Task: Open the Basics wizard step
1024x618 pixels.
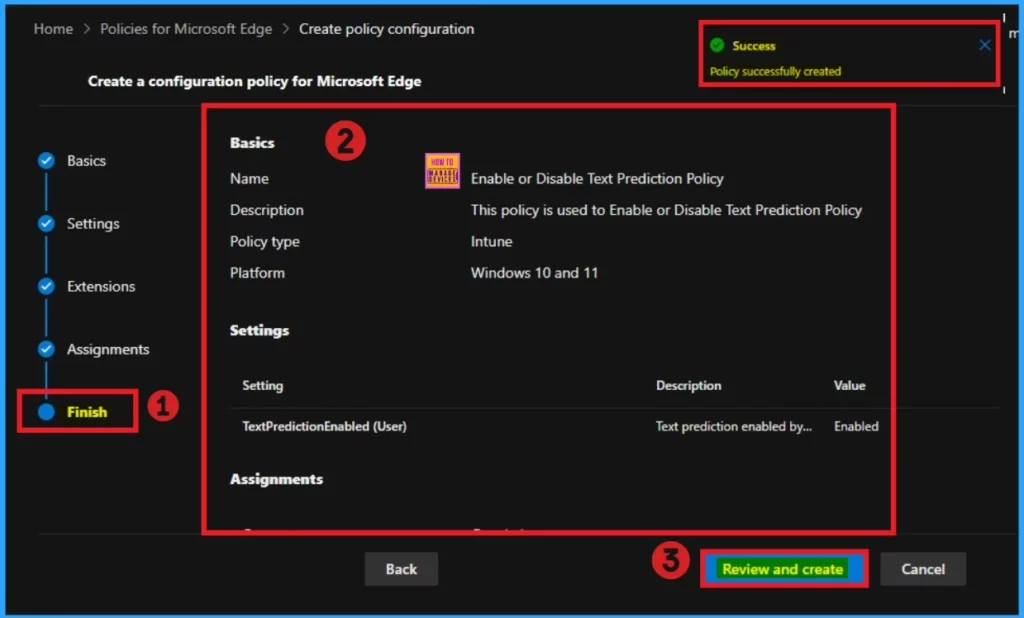Action: tap(86, 161)
